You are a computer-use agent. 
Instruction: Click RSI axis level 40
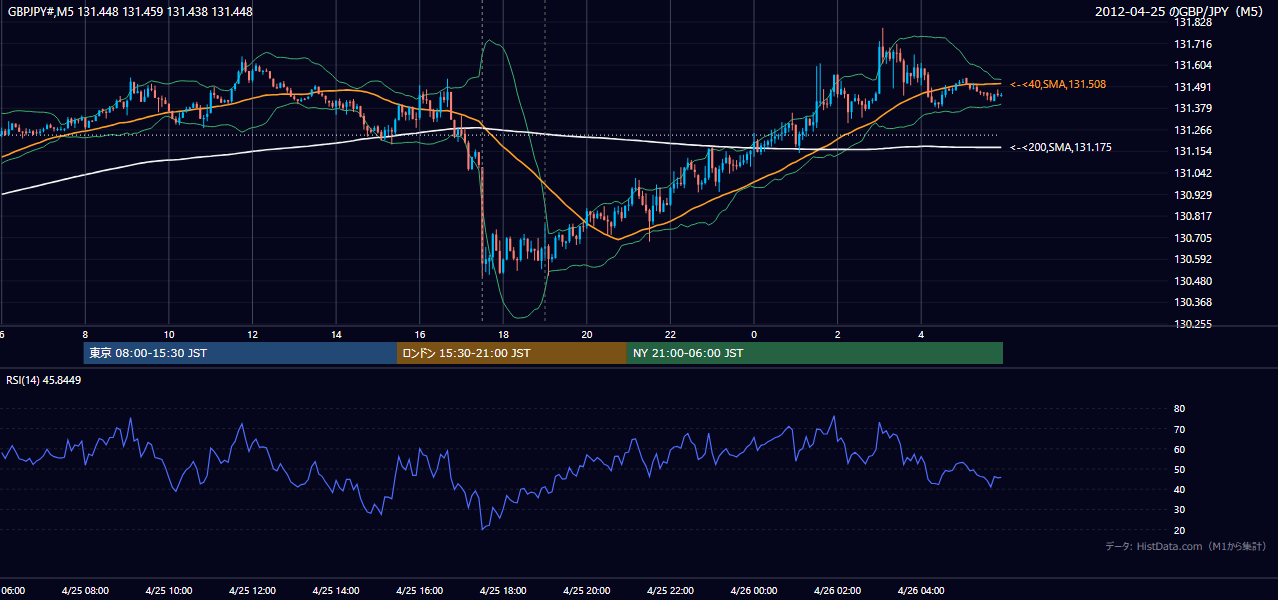pos(1179,489)
